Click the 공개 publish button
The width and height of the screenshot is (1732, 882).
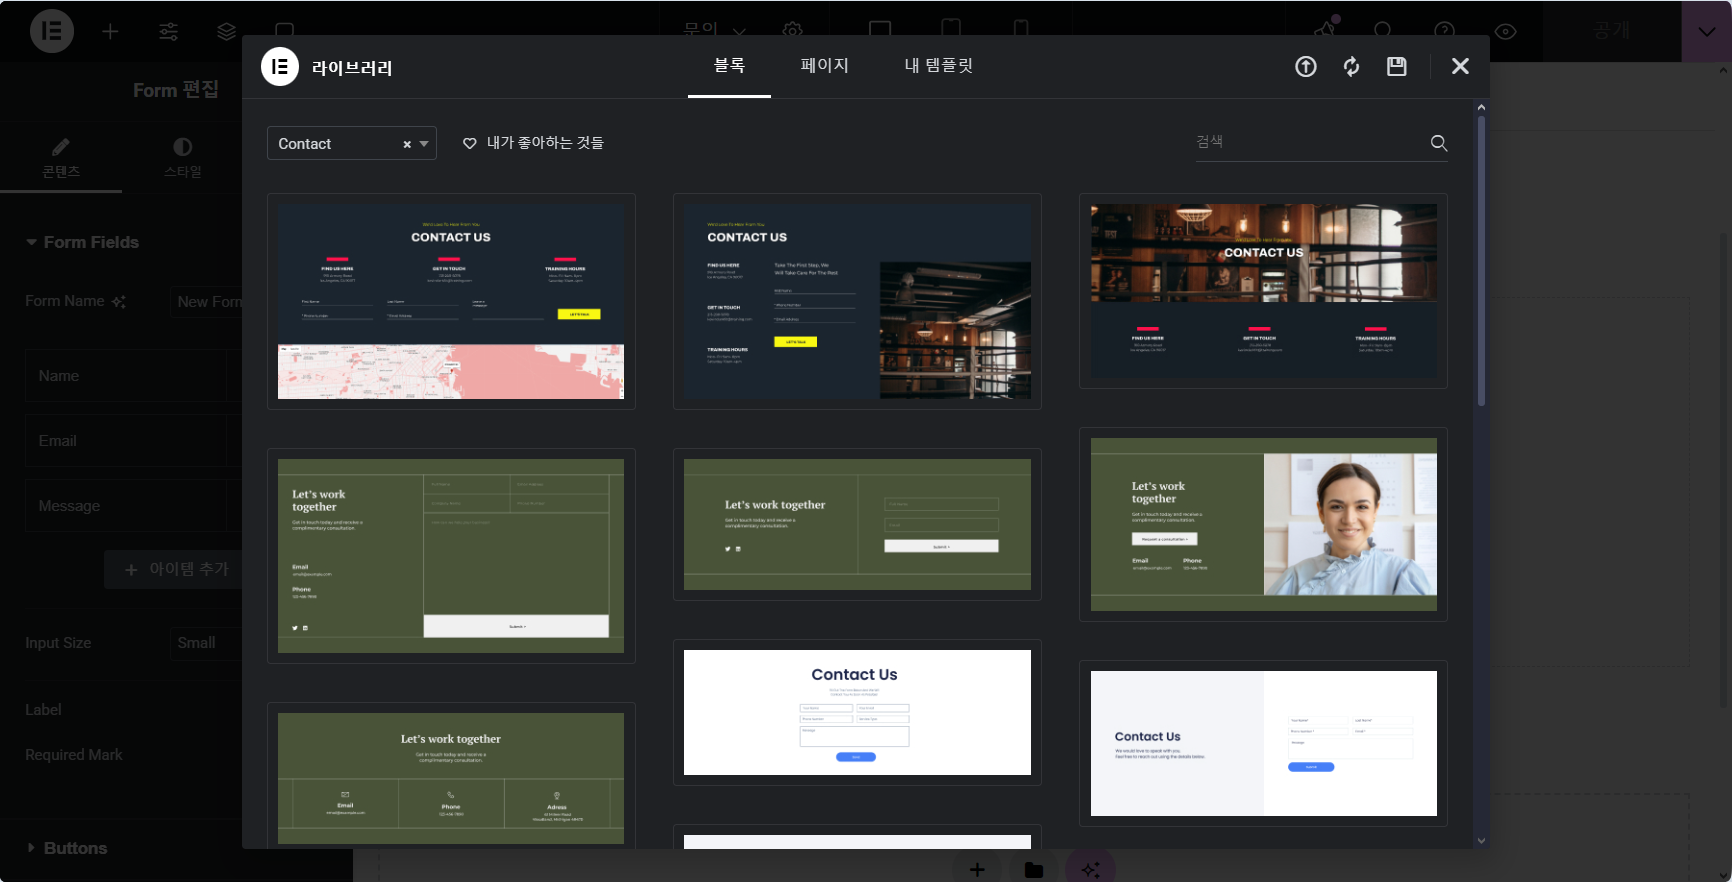[x=1612, y=31]
